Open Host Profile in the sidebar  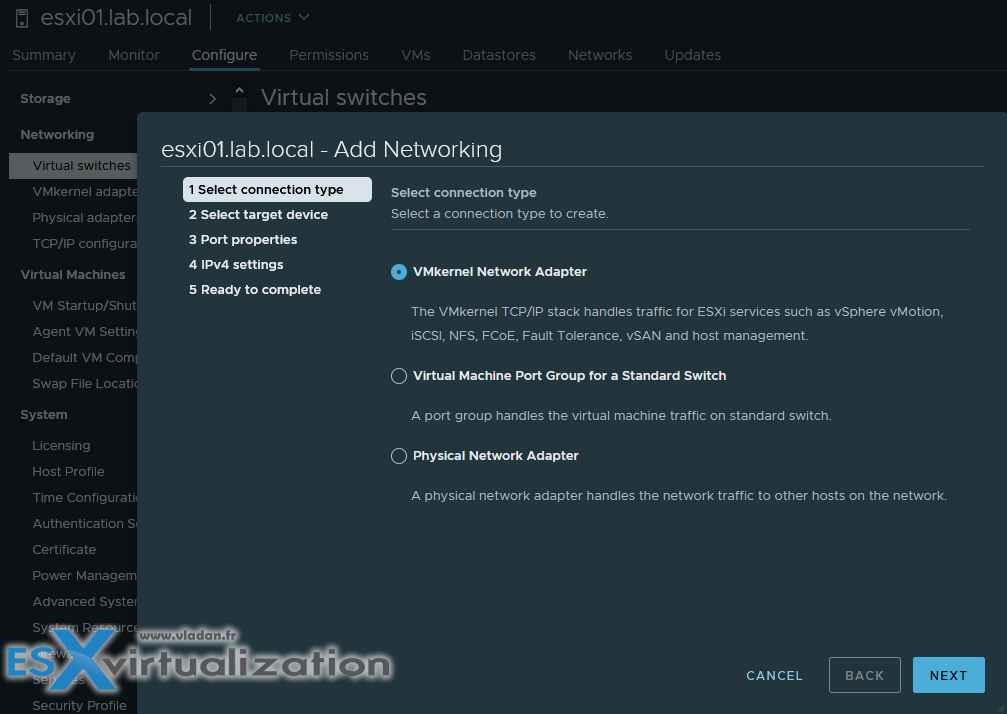pos(68,471)
